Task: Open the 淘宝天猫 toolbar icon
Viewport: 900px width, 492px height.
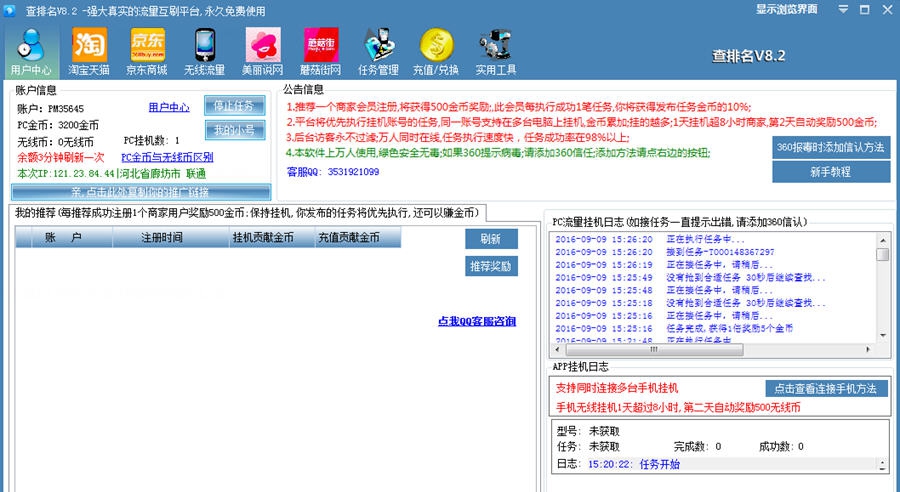Action: [x=89, y=52]
